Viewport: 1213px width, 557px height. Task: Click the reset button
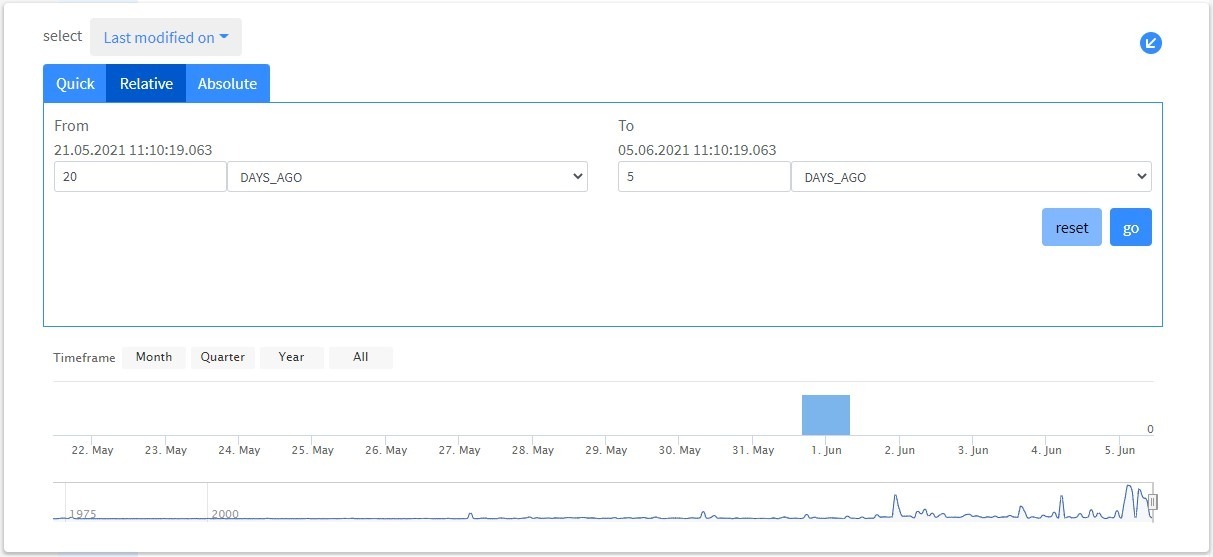(x=1072, y=227)
